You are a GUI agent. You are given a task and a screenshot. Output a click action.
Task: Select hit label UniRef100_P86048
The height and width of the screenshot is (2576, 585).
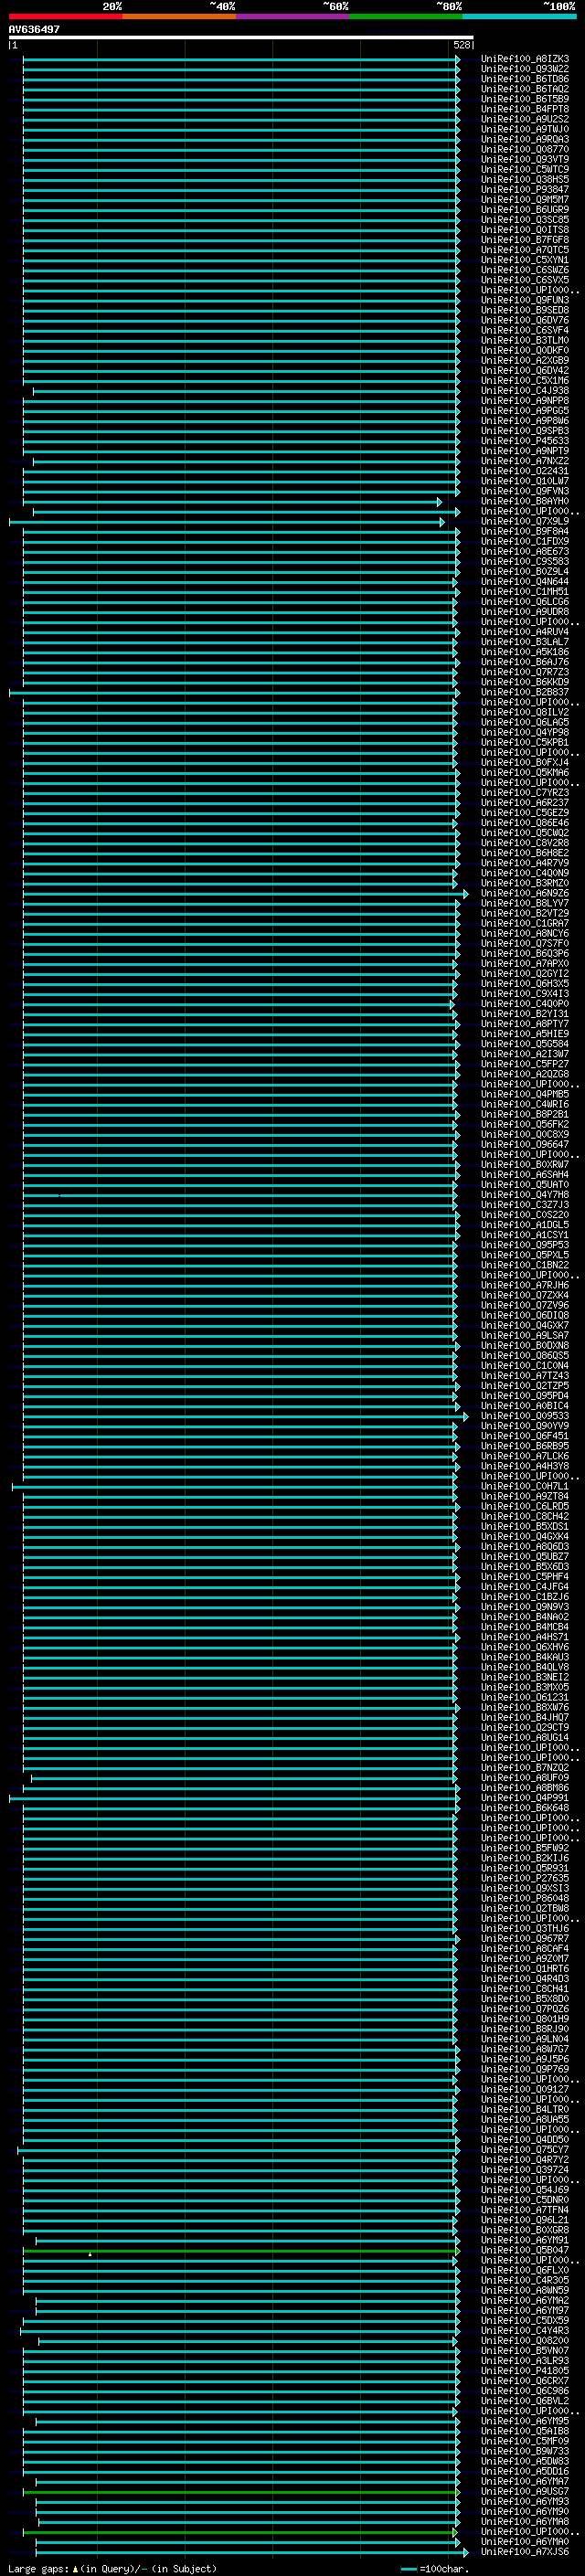coord(525,1898)
